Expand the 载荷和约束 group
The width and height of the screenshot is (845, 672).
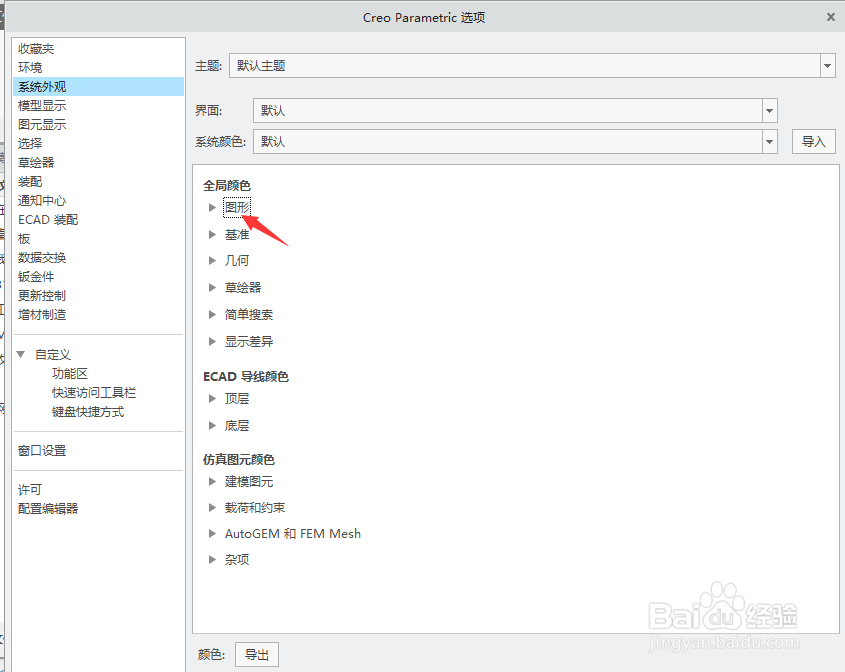pyautogui.click(x=212, y=508)
